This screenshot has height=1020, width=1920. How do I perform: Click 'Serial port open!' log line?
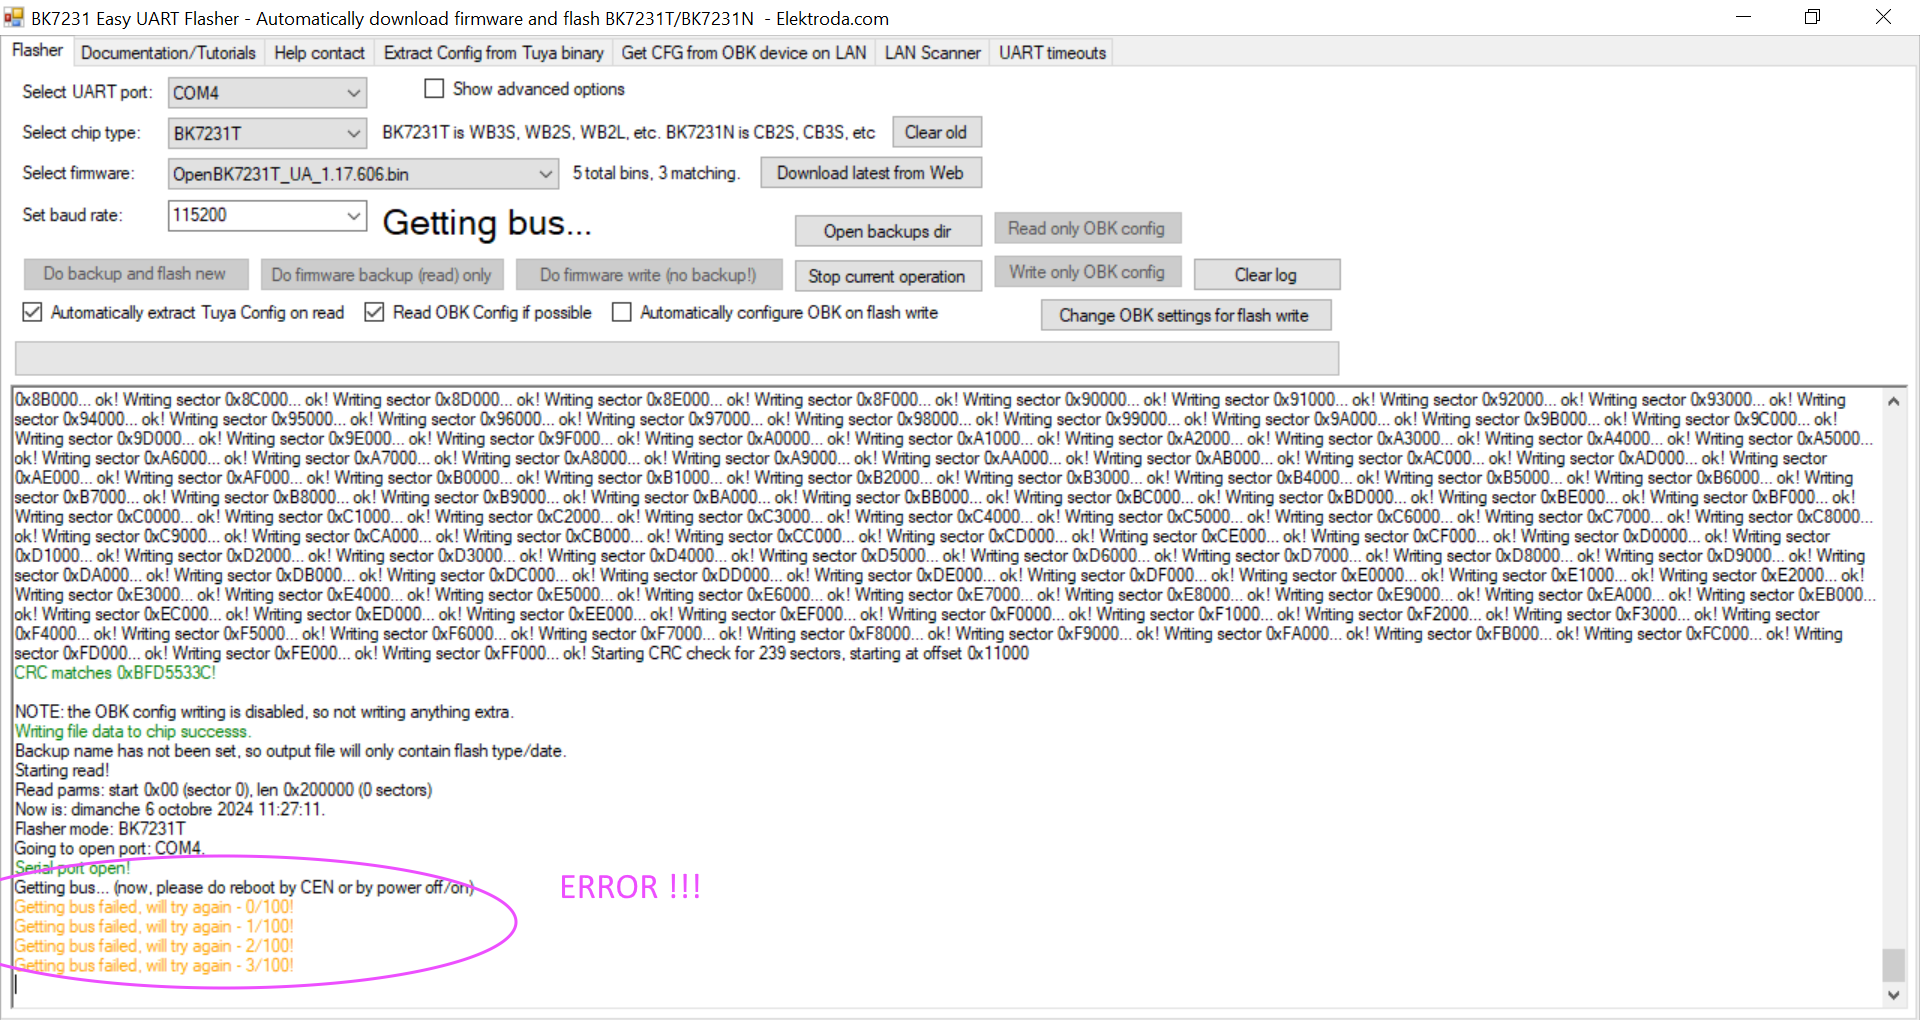tap(72, 868)
